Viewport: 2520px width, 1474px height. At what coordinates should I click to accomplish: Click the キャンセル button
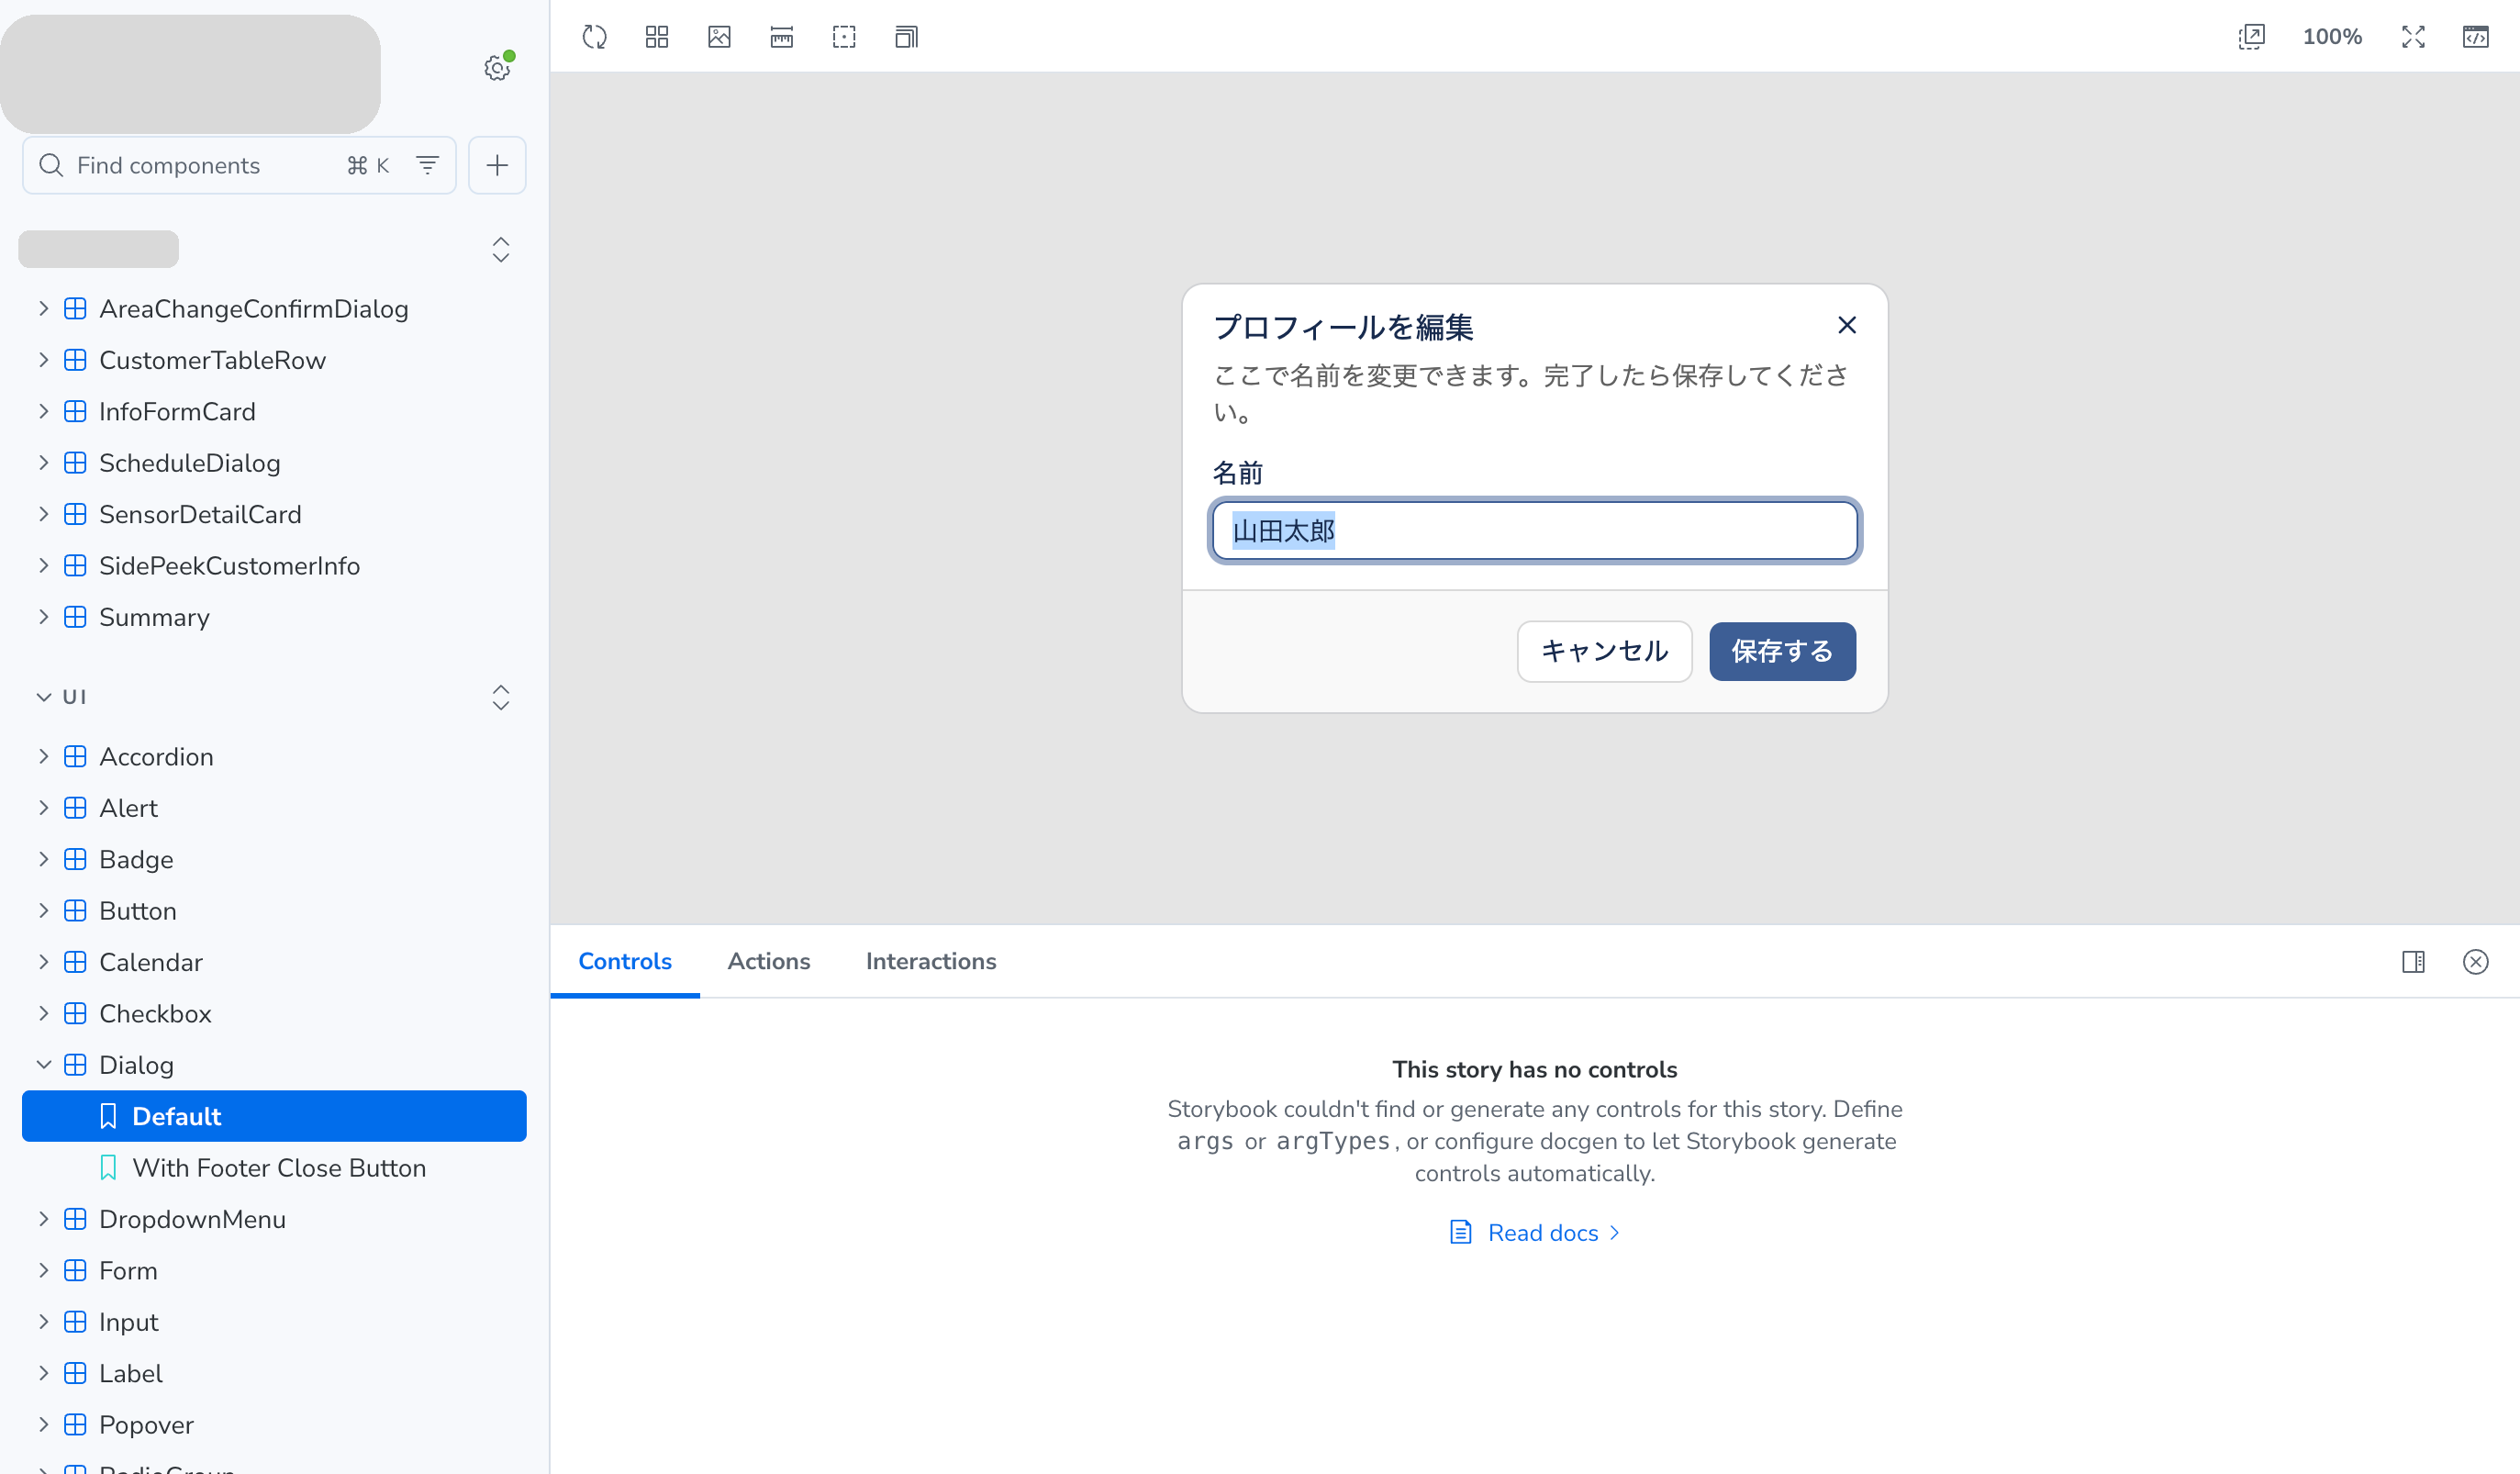1604,651
